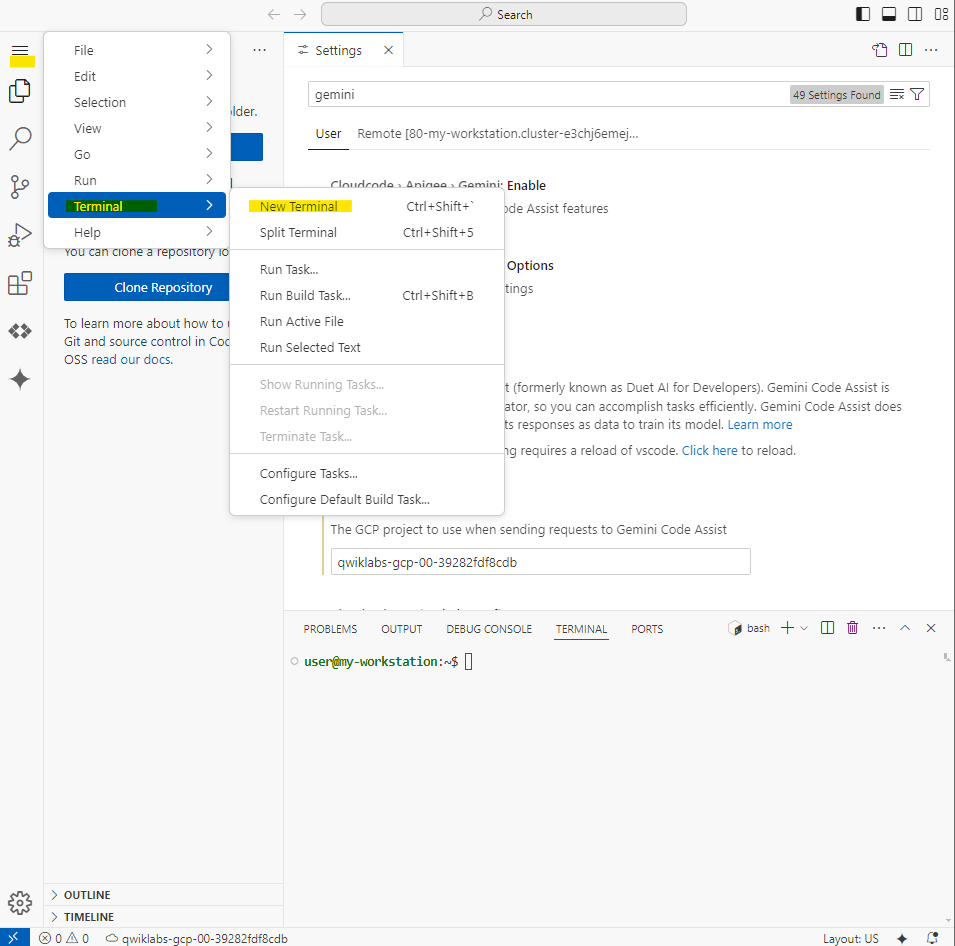
Task: Go back using the navigation arrow
Action: coord(274,14)
